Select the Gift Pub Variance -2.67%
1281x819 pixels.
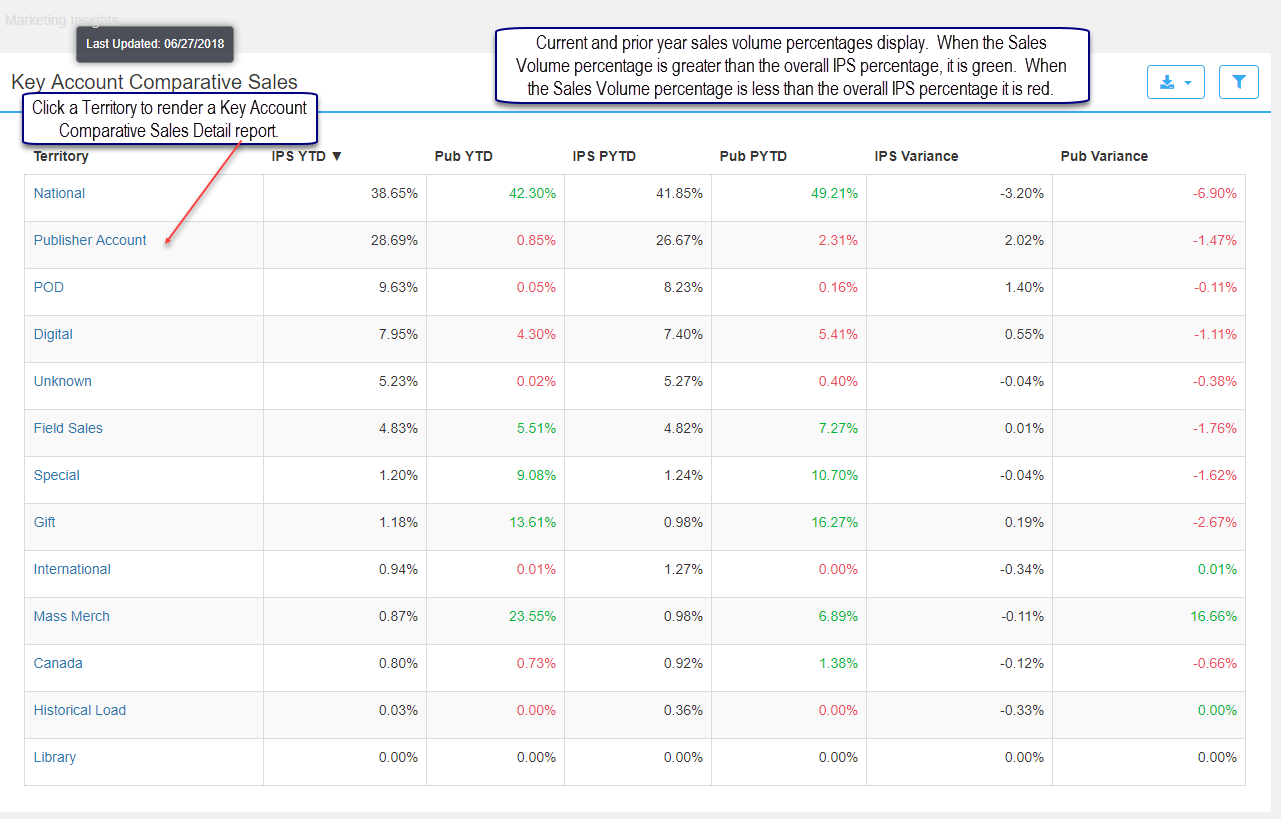[1214, 522]
